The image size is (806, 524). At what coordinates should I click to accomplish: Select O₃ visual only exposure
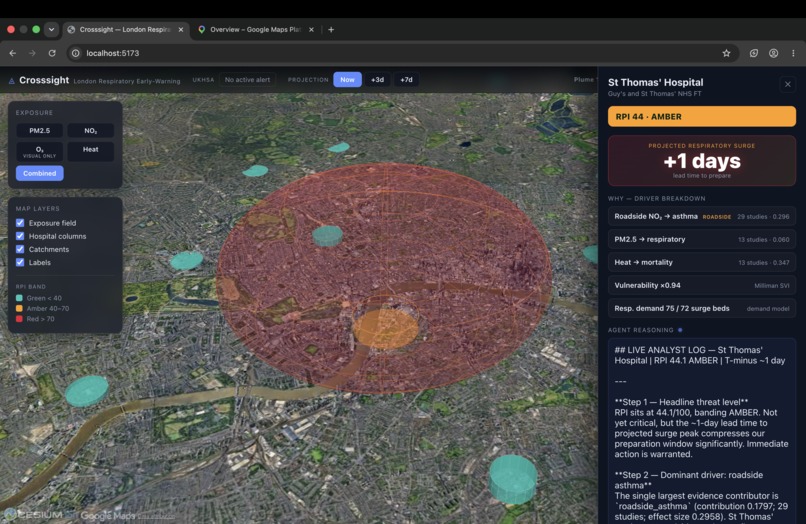tap(40, 152)
